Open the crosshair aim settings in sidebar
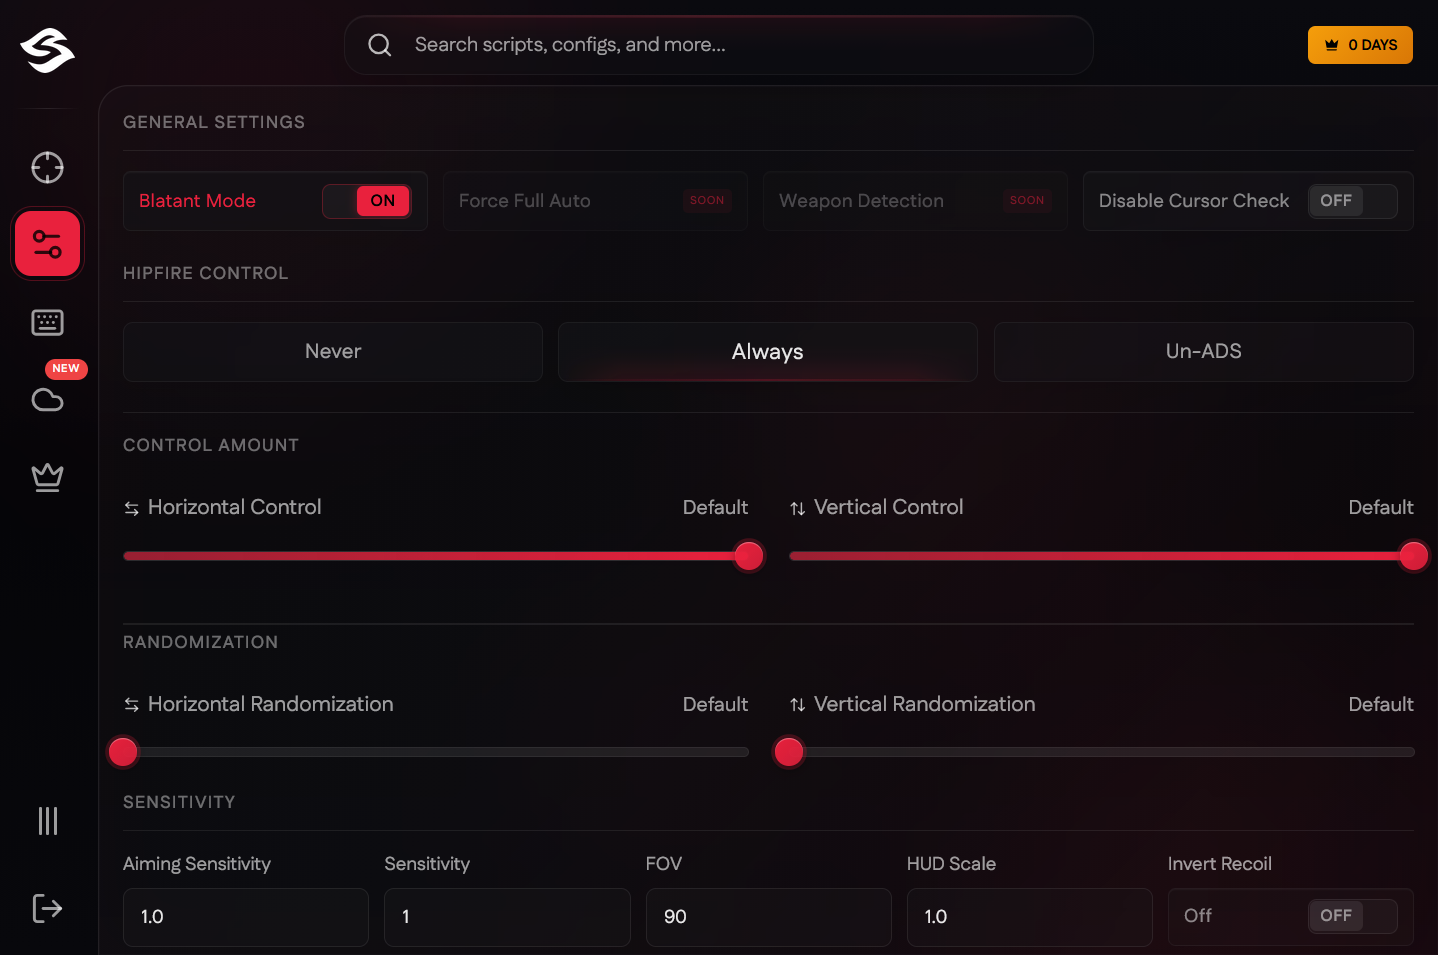 pos(47,168)
